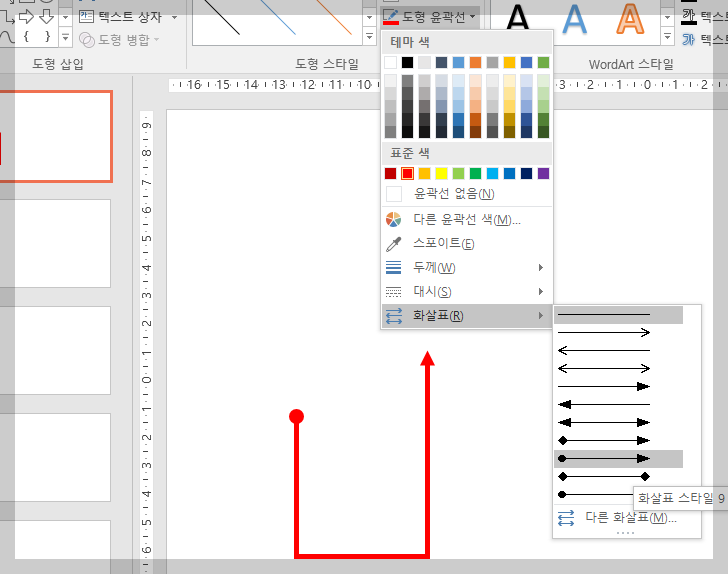Open 다른 윤곽선 색(M) more colors
728x574 pixels.
(x=467, y=219)
